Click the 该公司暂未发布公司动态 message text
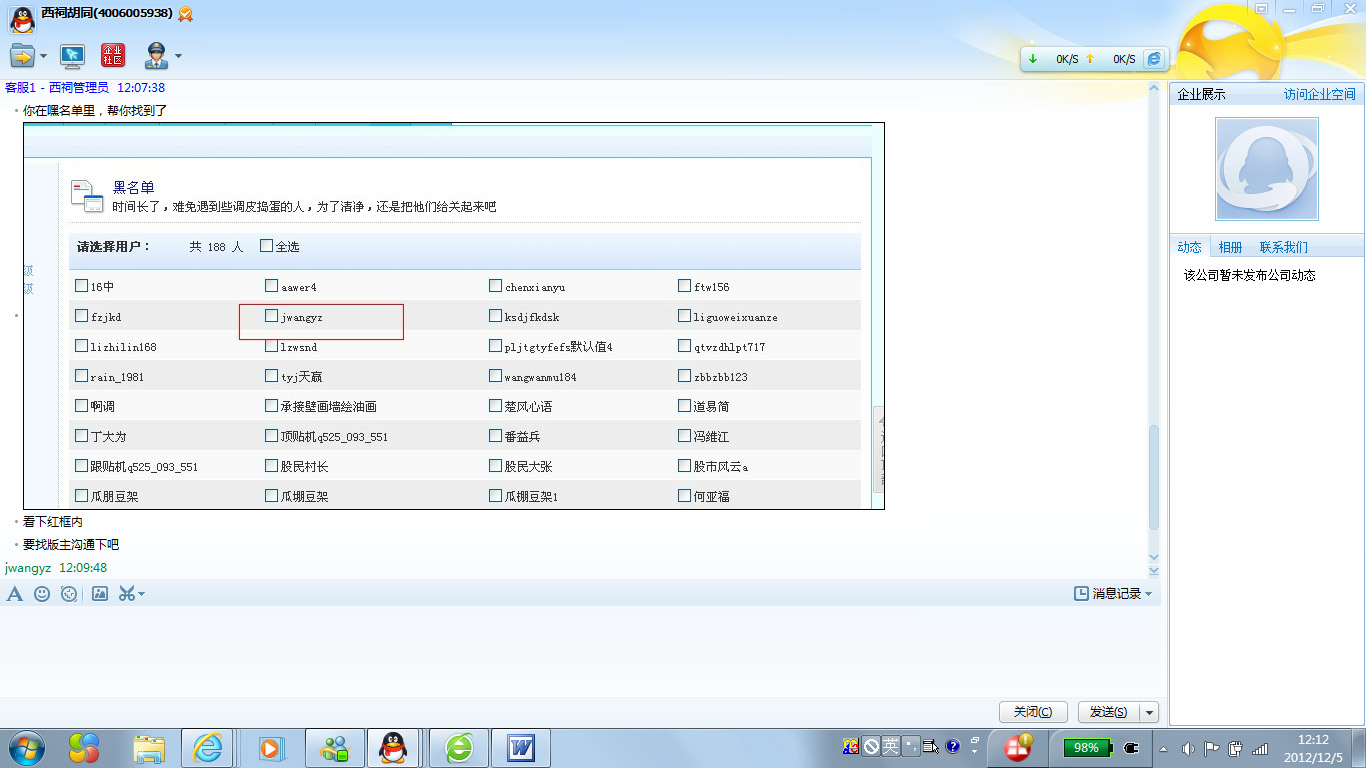 pyautogui.click(x=1250, y=275)
